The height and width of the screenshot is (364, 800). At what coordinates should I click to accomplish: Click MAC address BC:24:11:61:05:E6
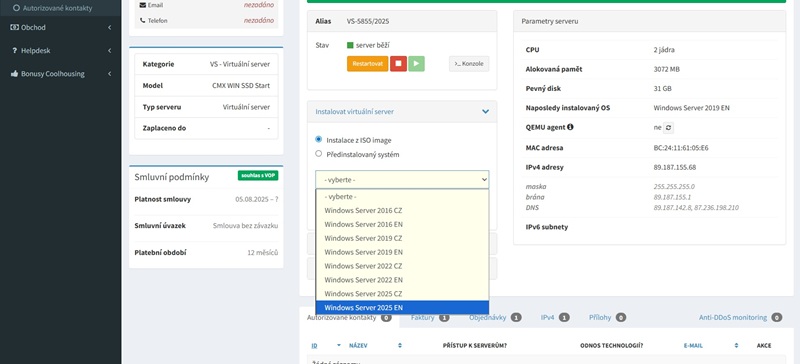click(681, 148)
